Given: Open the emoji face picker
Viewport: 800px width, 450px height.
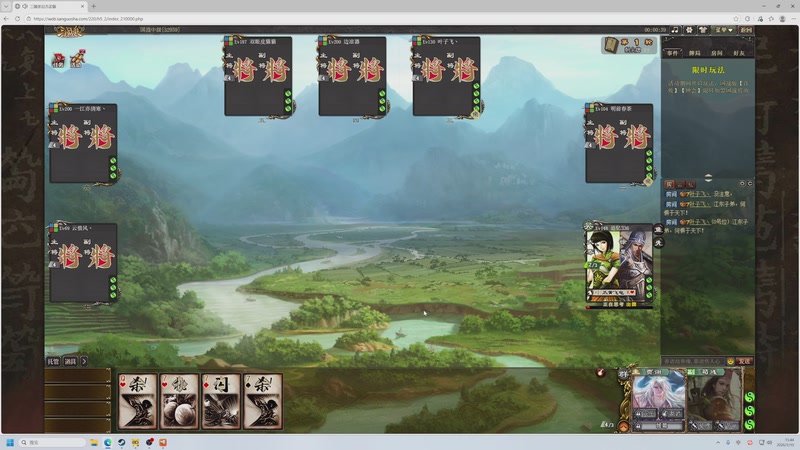Looking at the screenshot, I should coord(730,361).
